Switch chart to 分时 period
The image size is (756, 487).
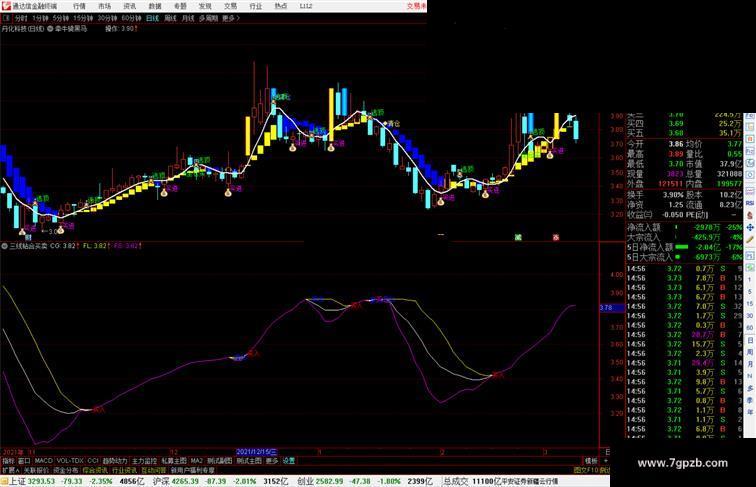(21, 18)
